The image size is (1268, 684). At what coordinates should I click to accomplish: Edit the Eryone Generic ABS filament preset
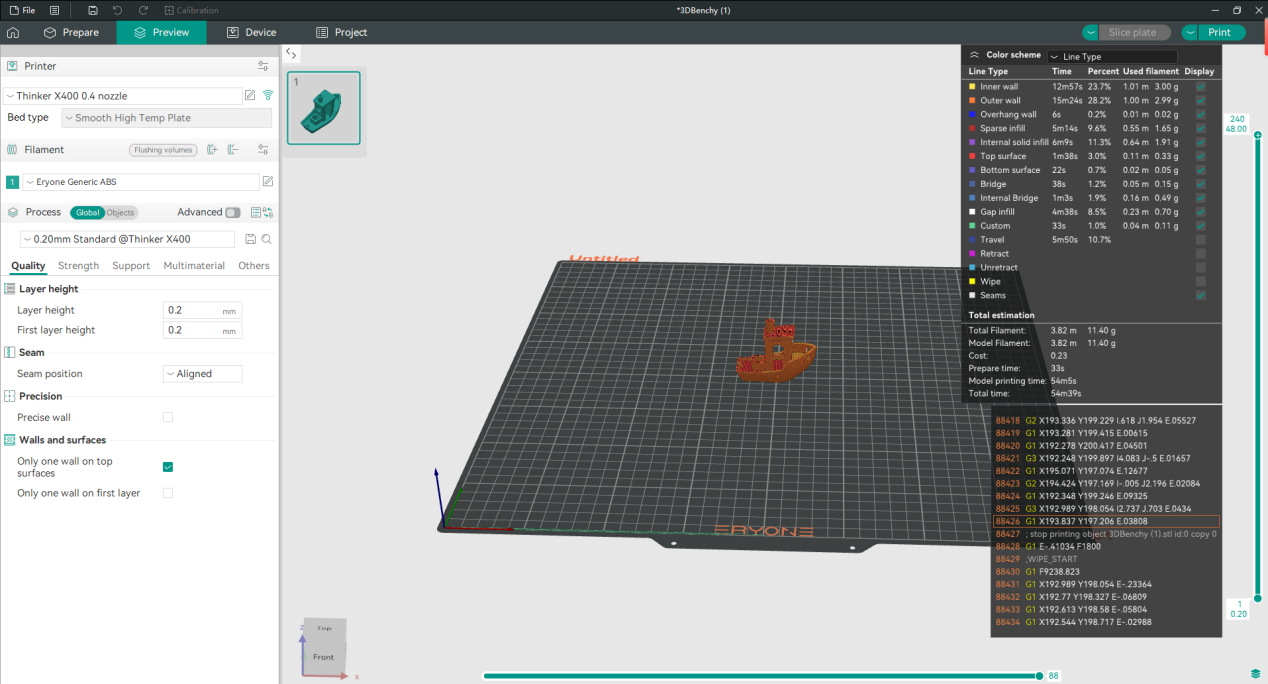(x=268, y=182)
